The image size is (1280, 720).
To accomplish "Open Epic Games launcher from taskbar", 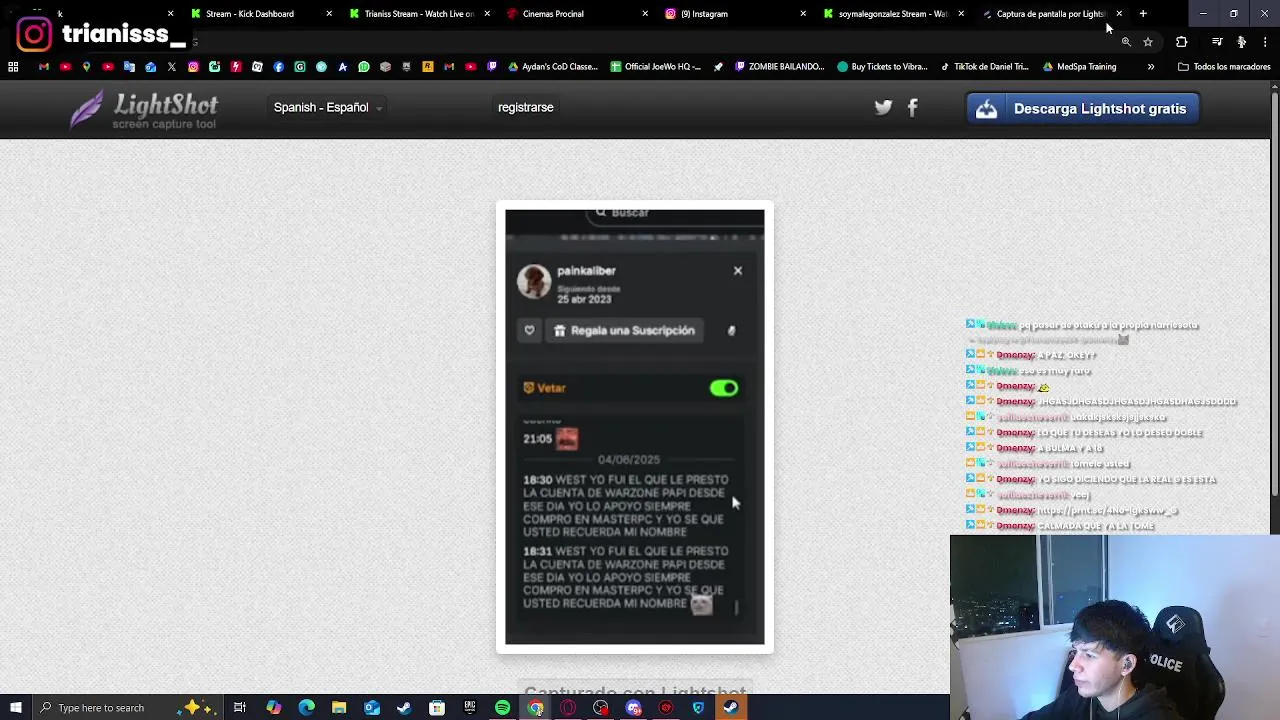I will (x=469, y=708).
